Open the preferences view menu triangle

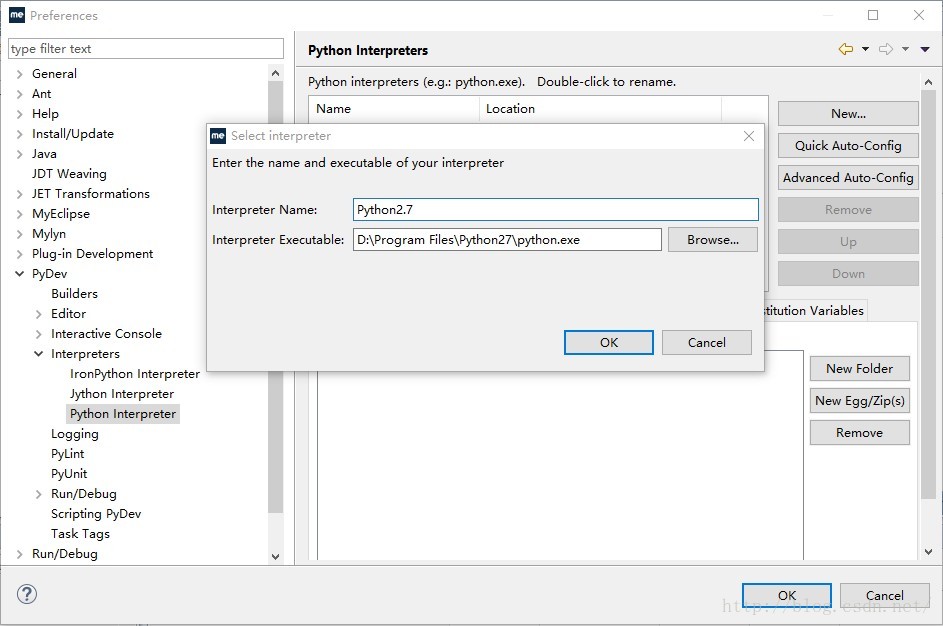pyautogui.click(x=925, y=49)
